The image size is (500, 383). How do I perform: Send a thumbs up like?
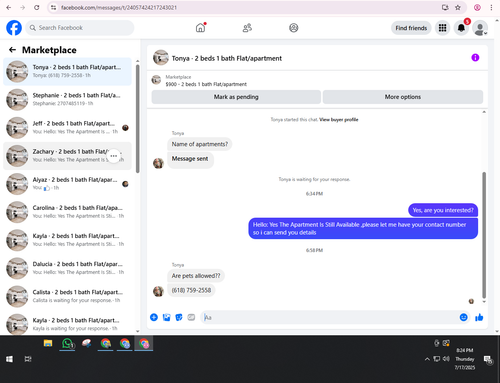pyautogui.click(x=479, y=317)
